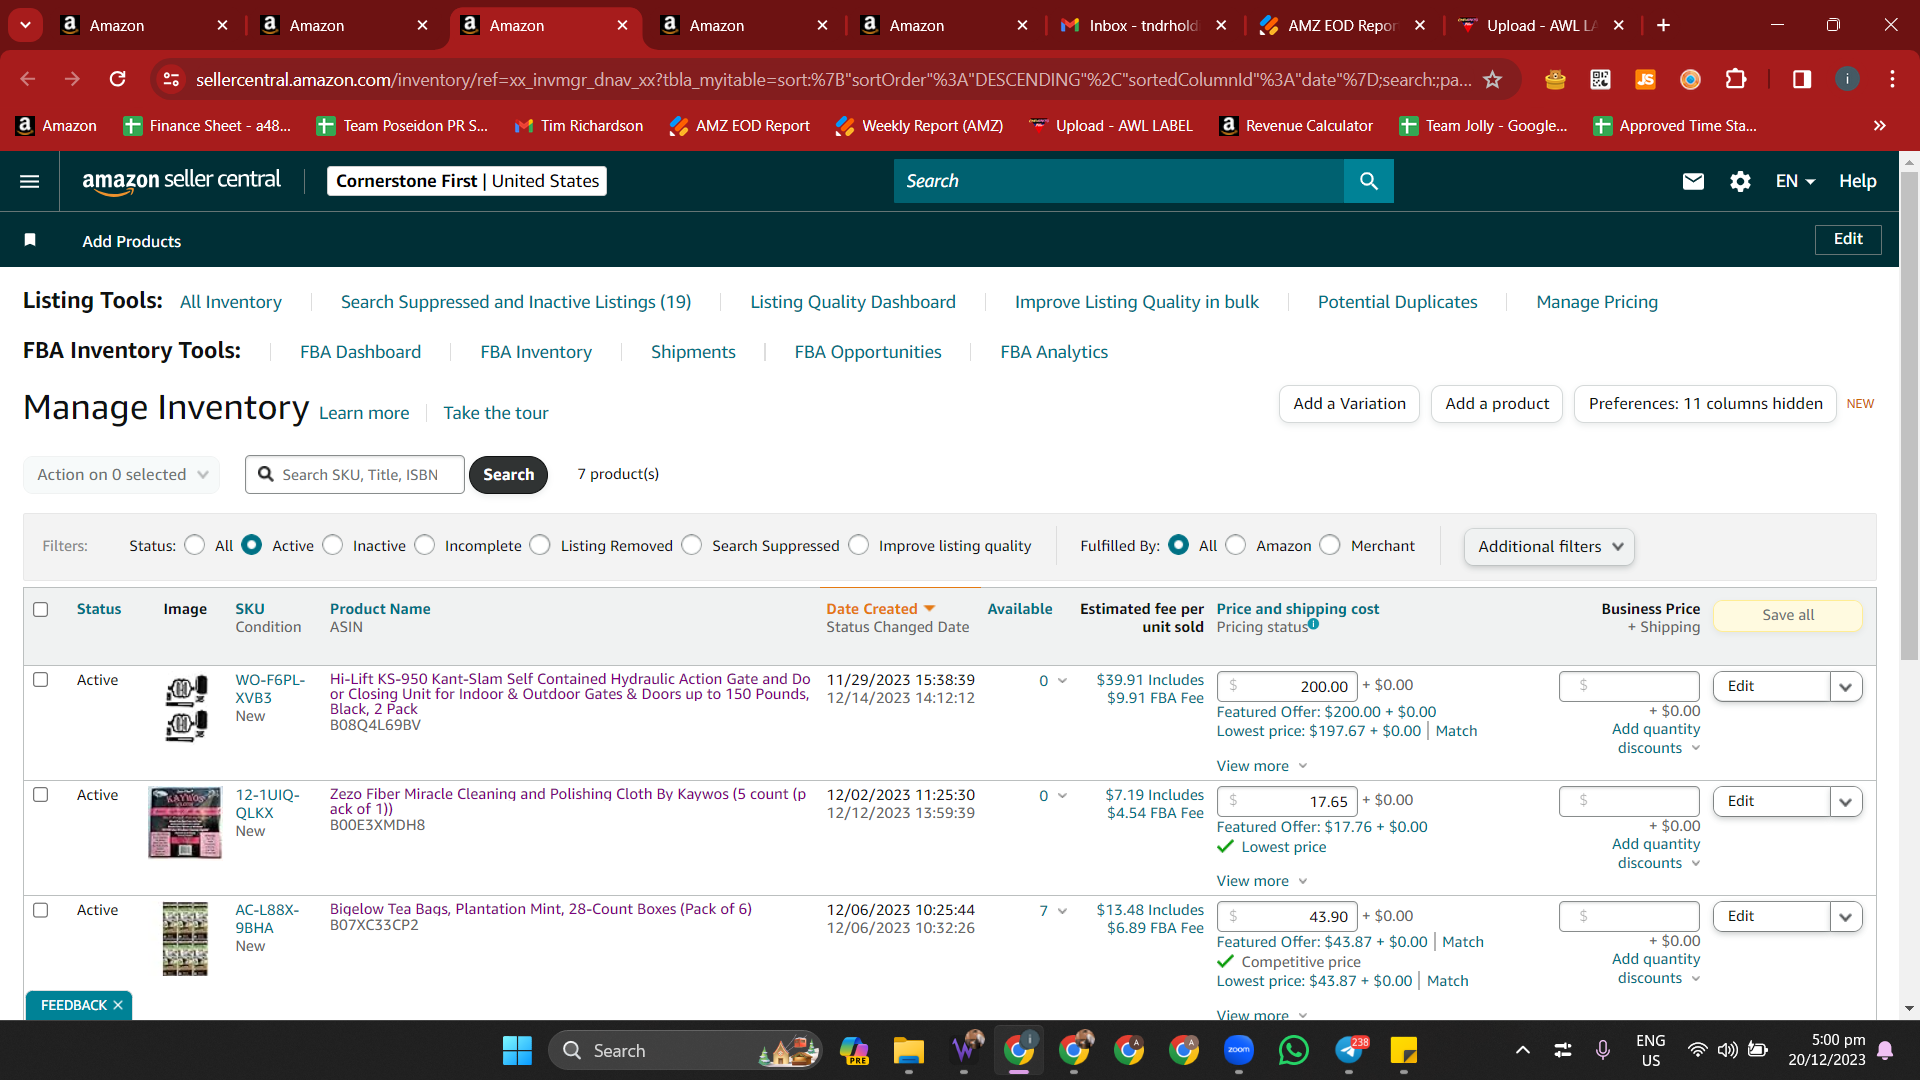1920x1080 pixels.
Task: Open a new browser tab
Action: click(1663, 25)
